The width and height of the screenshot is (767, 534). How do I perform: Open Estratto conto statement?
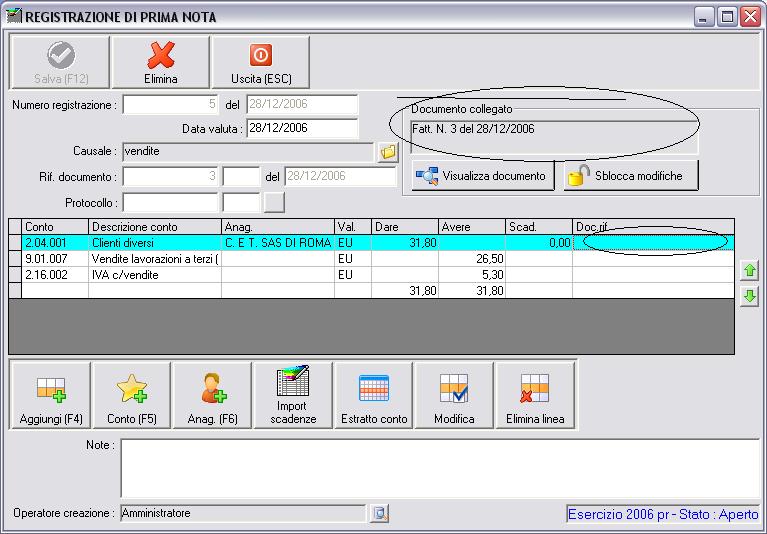(x=374, y=395)
